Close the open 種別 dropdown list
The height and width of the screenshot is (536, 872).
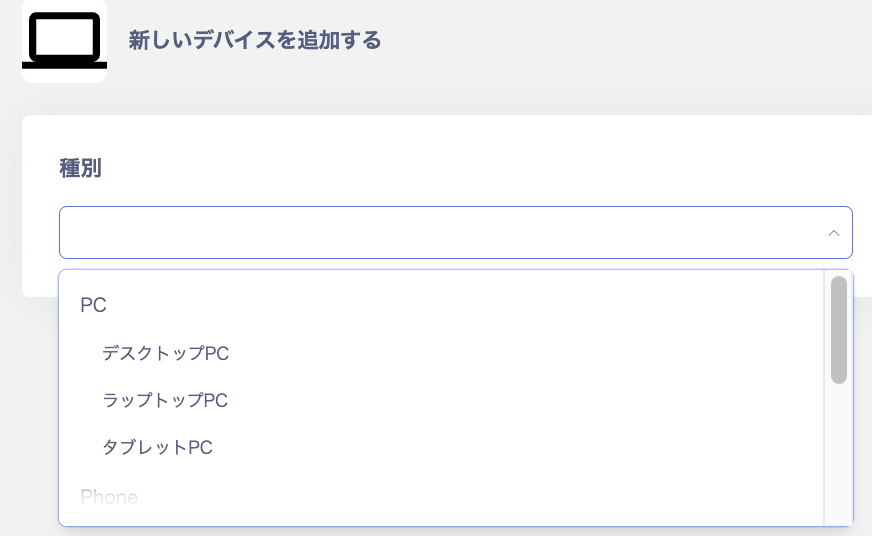click(x=833, y=233)
